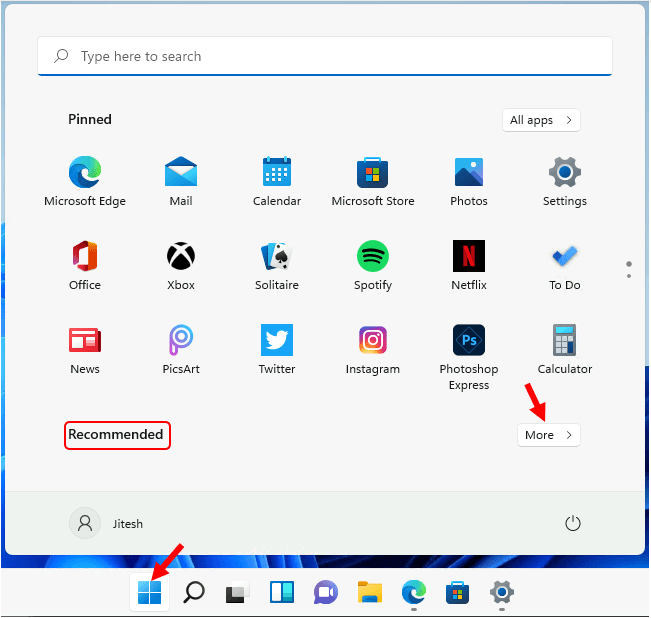Open Microsoft Store from the taskbar
This screenshot has height=618, width=651.
click(x=458, y=592)
